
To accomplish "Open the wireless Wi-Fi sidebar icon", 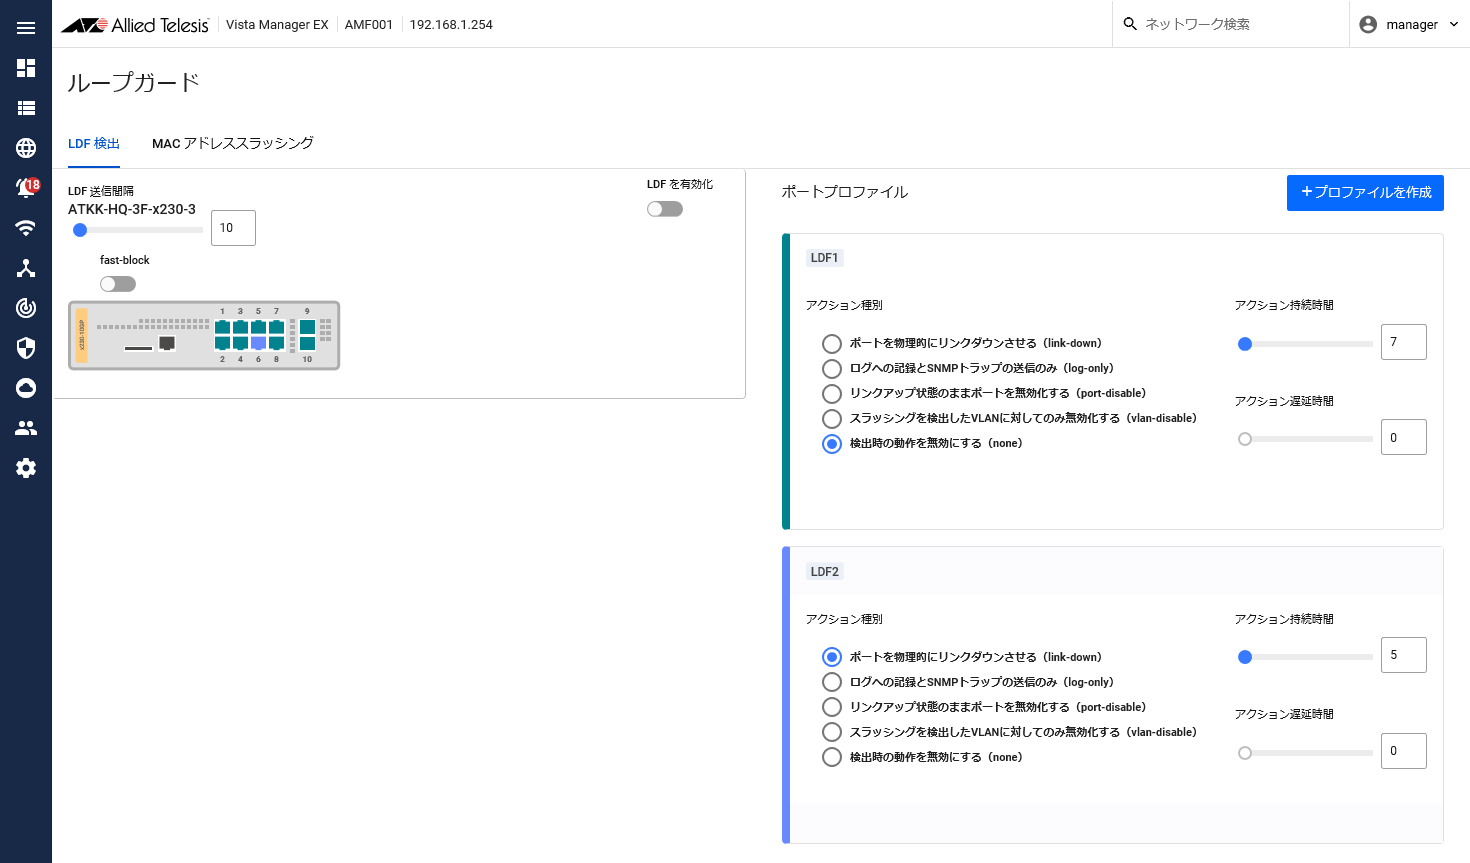I will (x=26, y=228).
